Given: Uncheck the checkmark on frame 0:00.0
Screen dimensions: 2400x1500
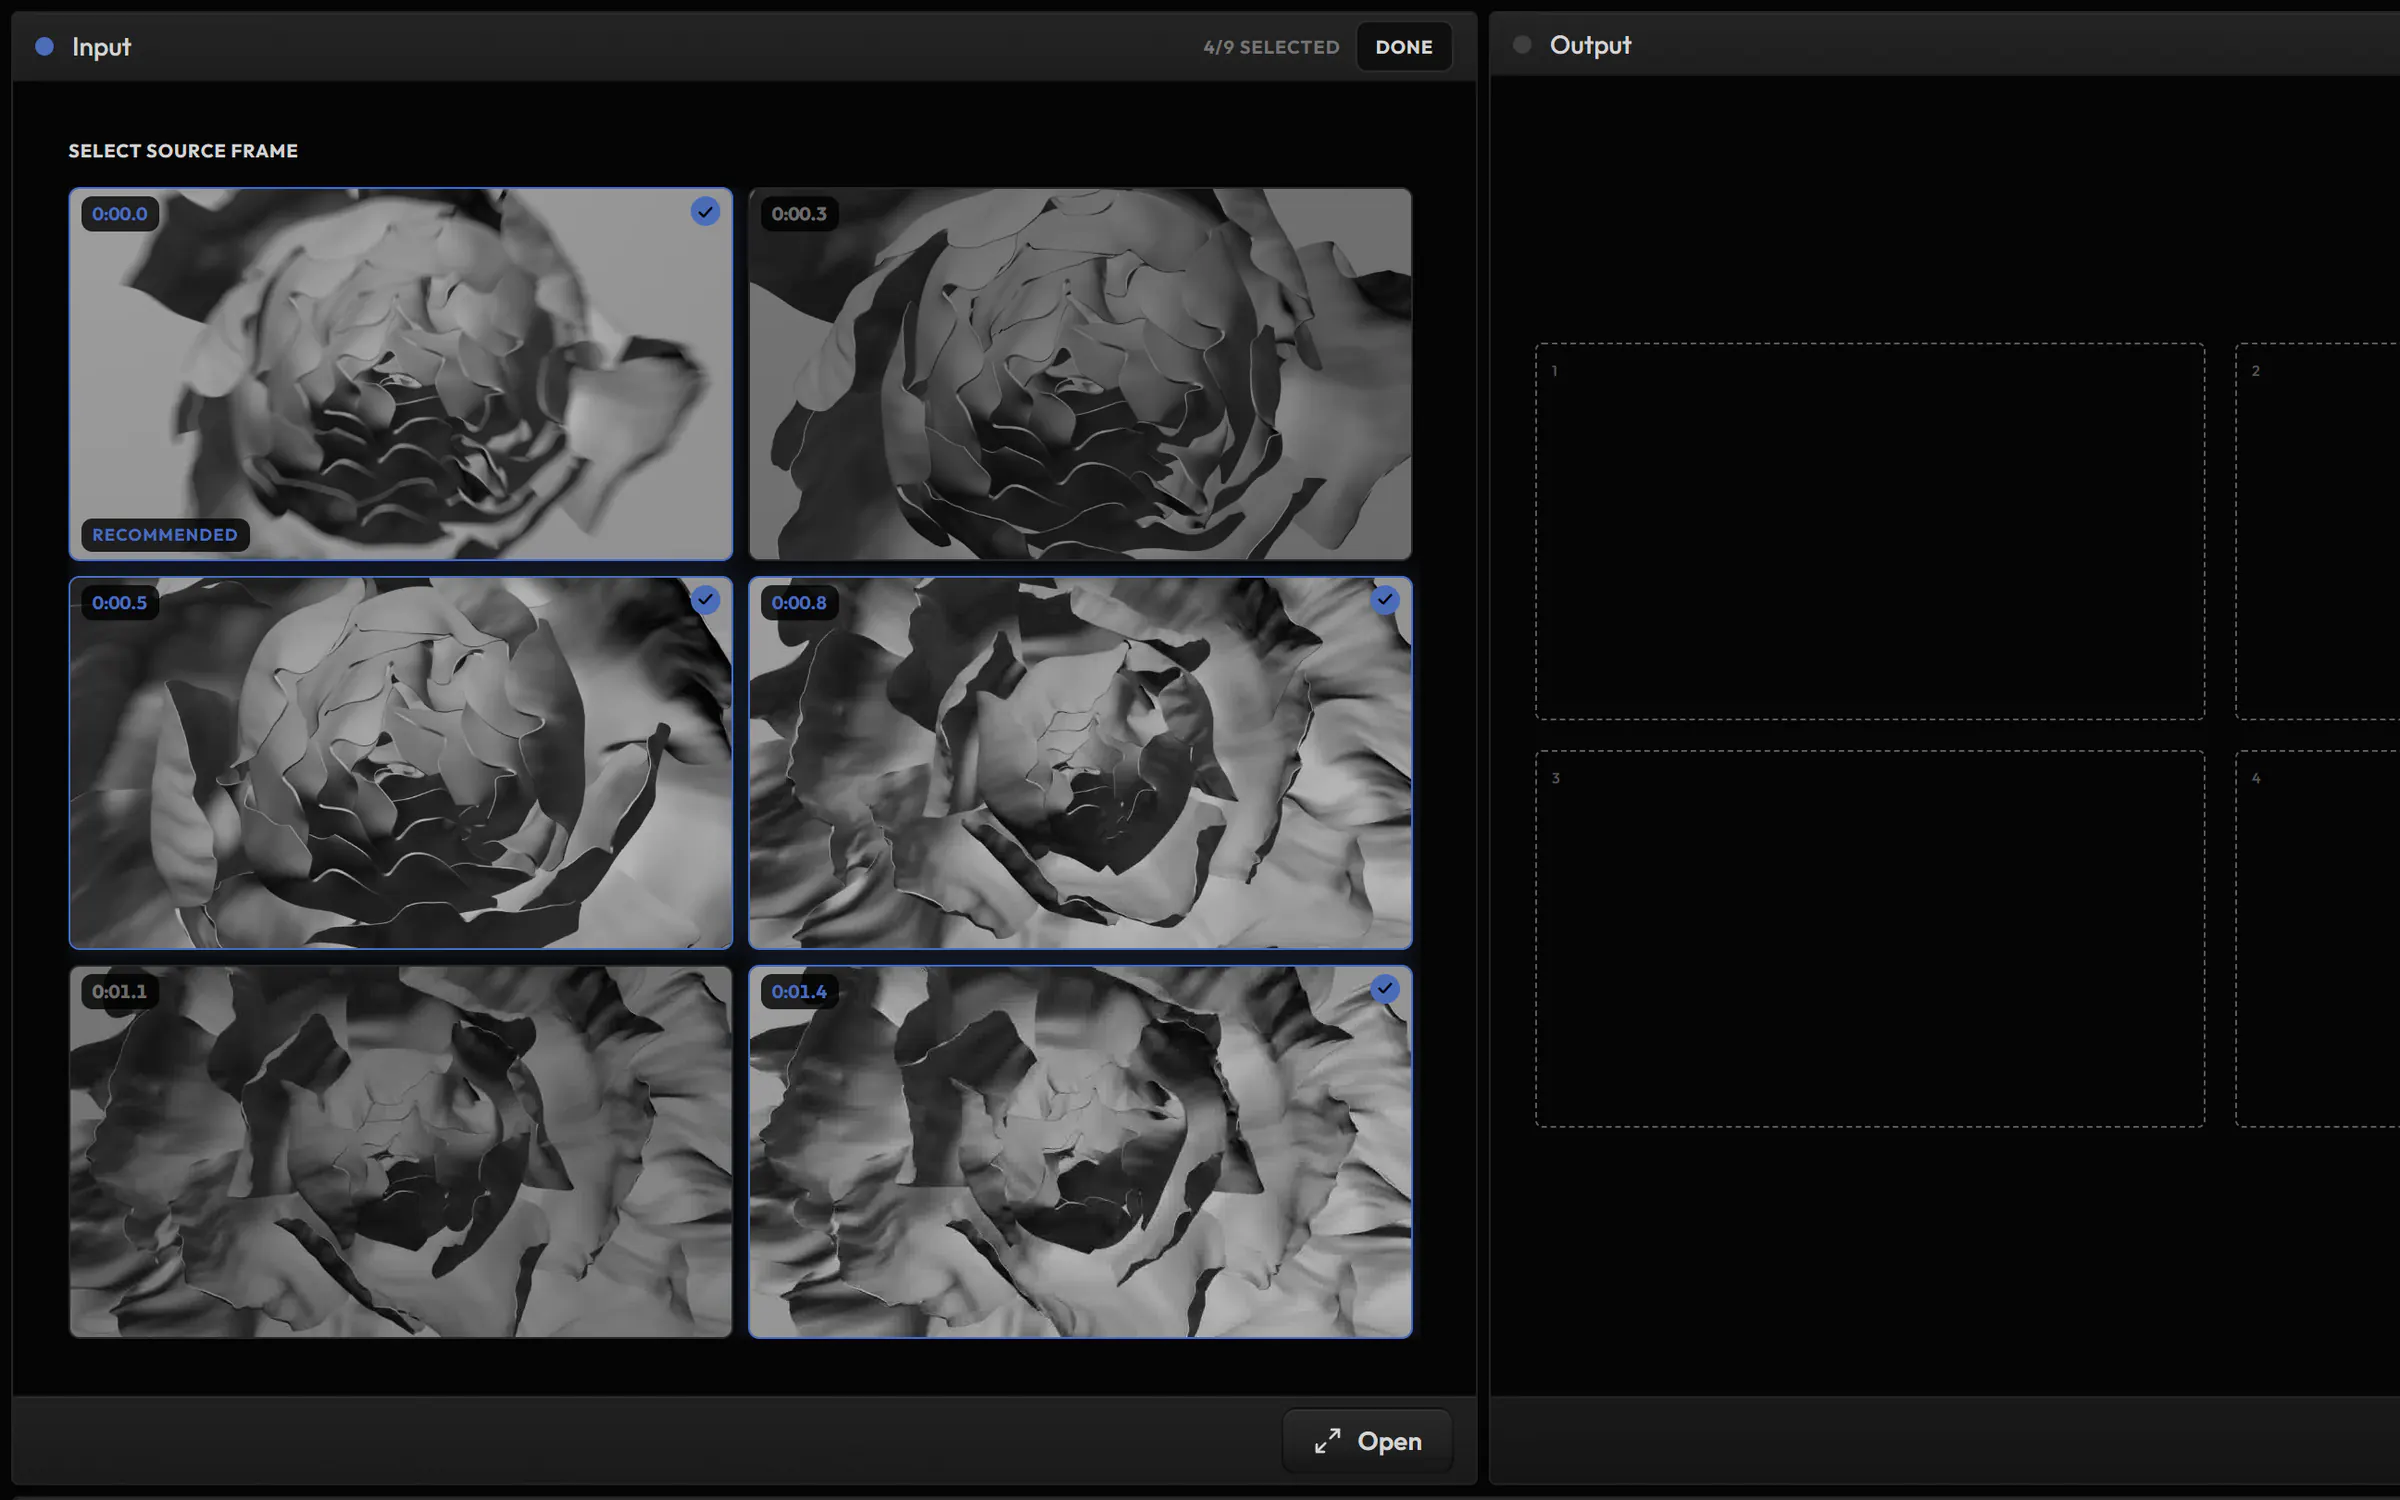Looking at the screenshot, I should pyautogui.click(x=705, y=212).
